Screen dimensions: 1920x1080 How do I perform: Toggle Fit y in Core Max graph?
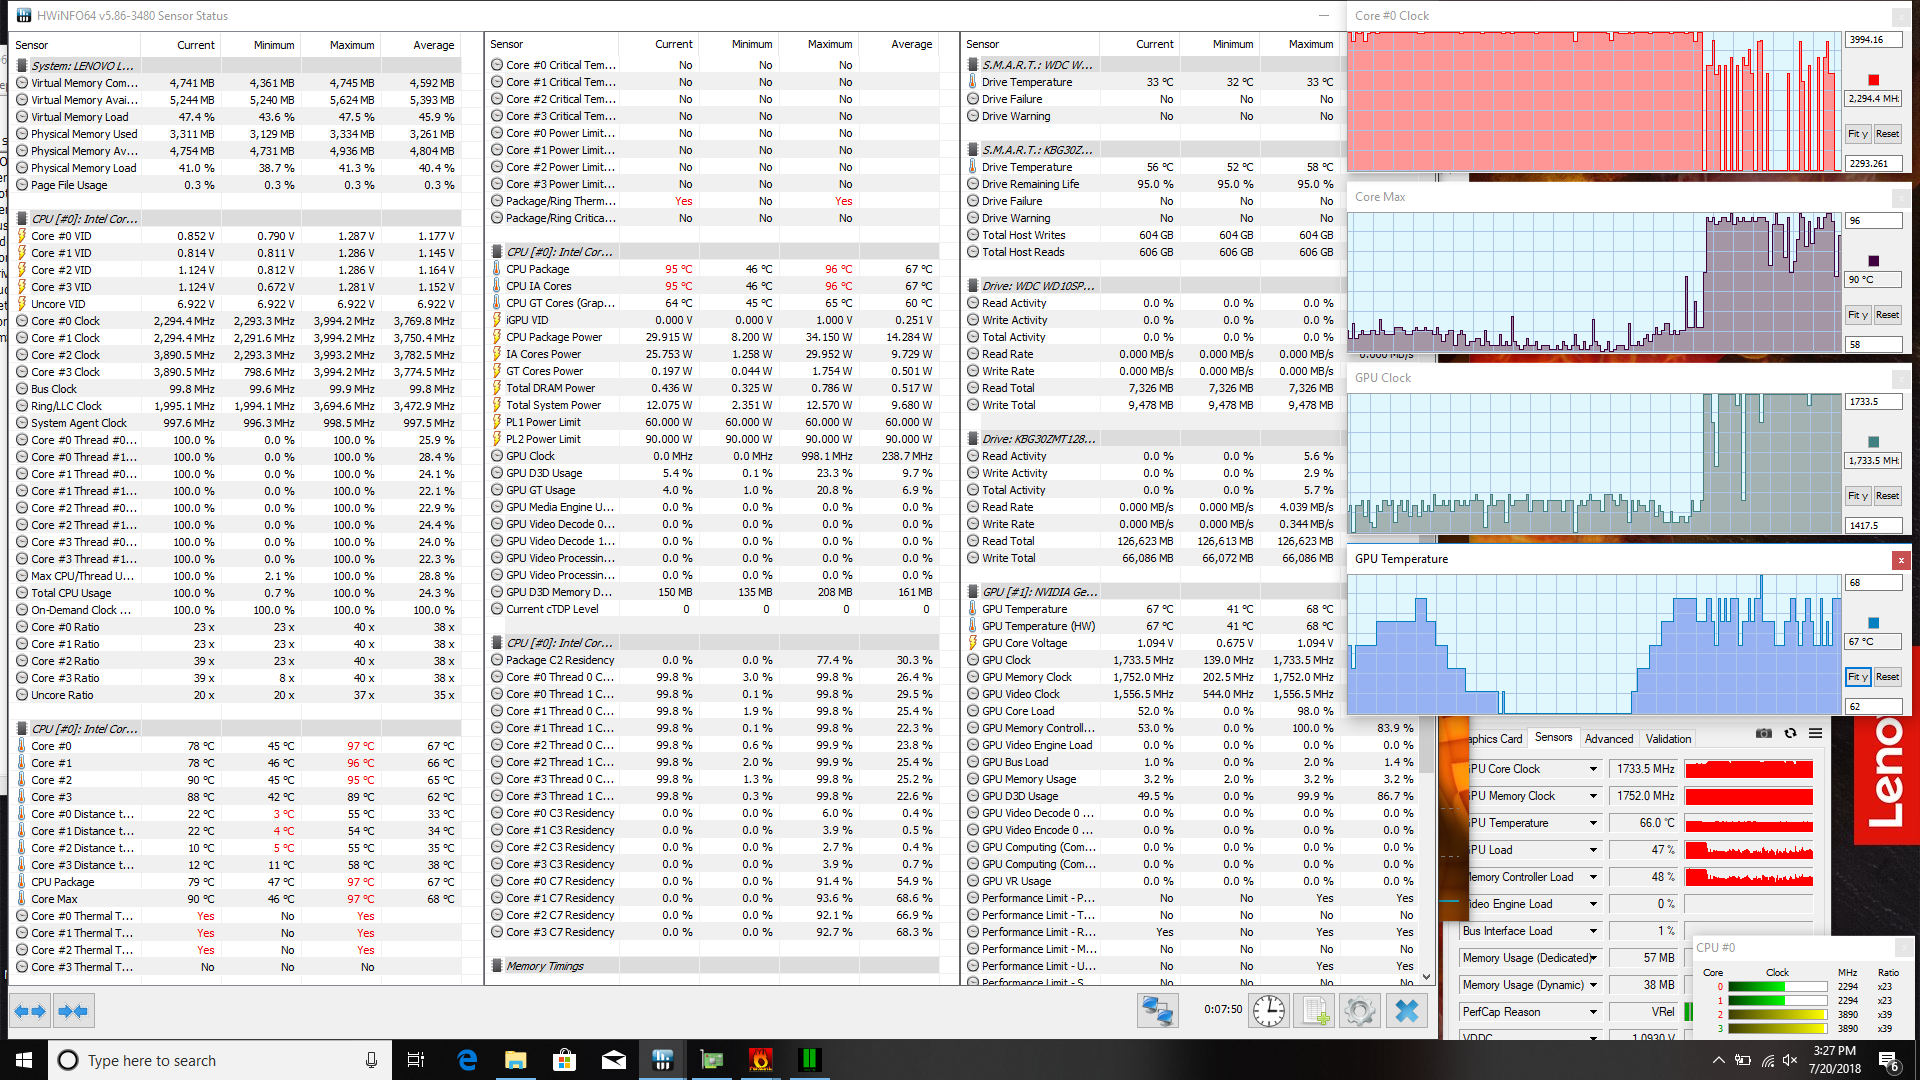pyautogui.click(x=1857, y=315)
